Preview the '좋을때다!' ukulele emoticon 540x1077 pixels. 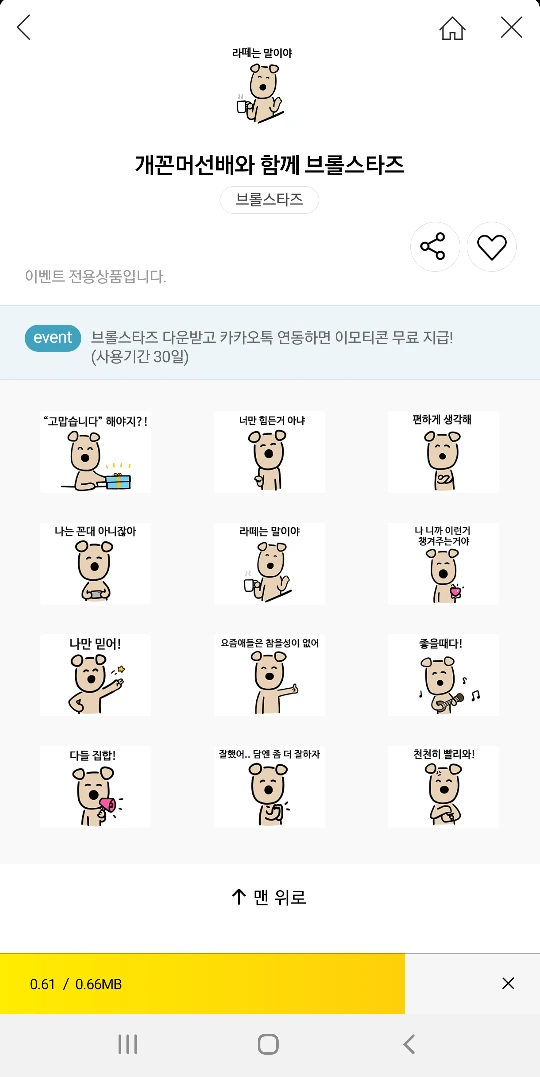pos(443,674)
